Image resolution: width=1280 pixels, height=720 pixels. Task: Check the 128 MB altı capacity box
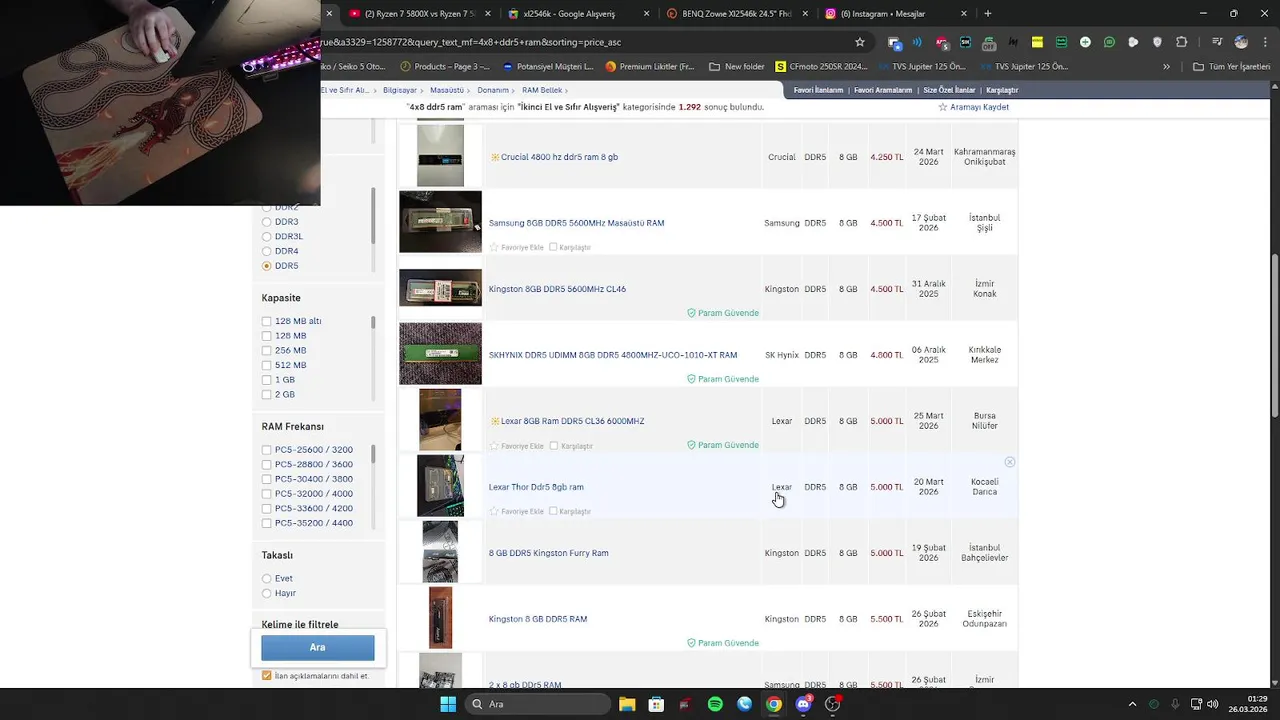point(266,321)
